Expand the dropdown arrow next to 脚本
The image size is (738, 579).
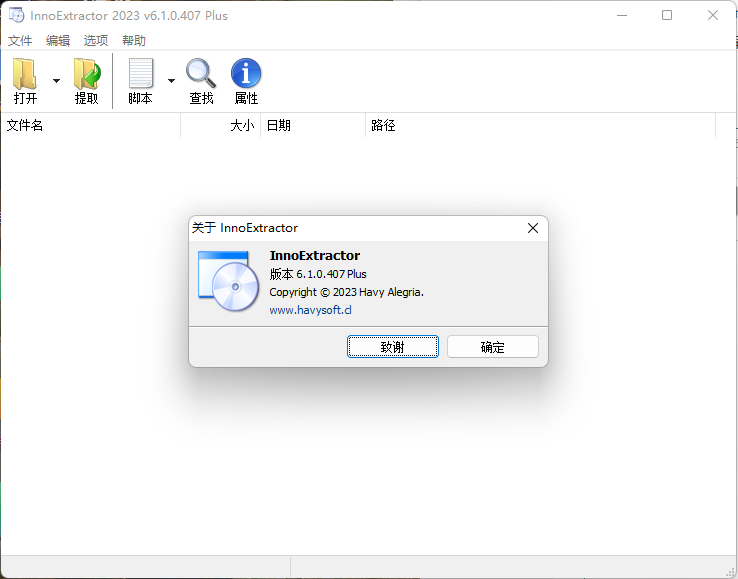pos(171,81)
